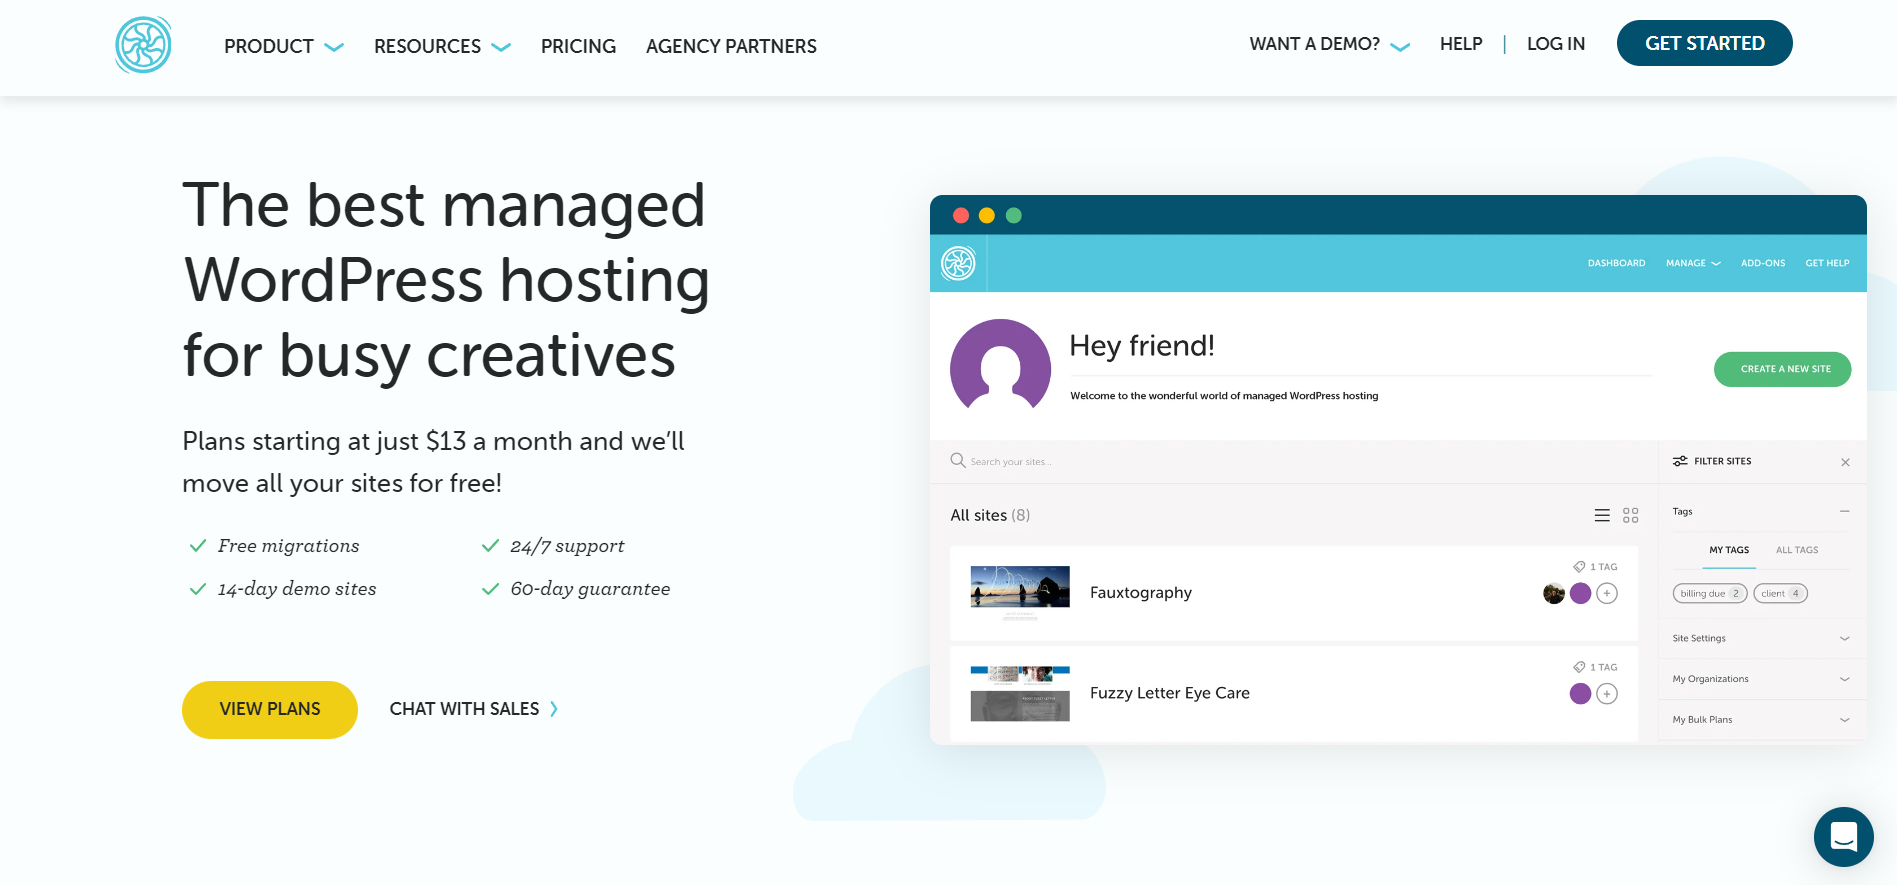Click the Get Started button
Screen dimensions: 1897x885
[1704, 43]
